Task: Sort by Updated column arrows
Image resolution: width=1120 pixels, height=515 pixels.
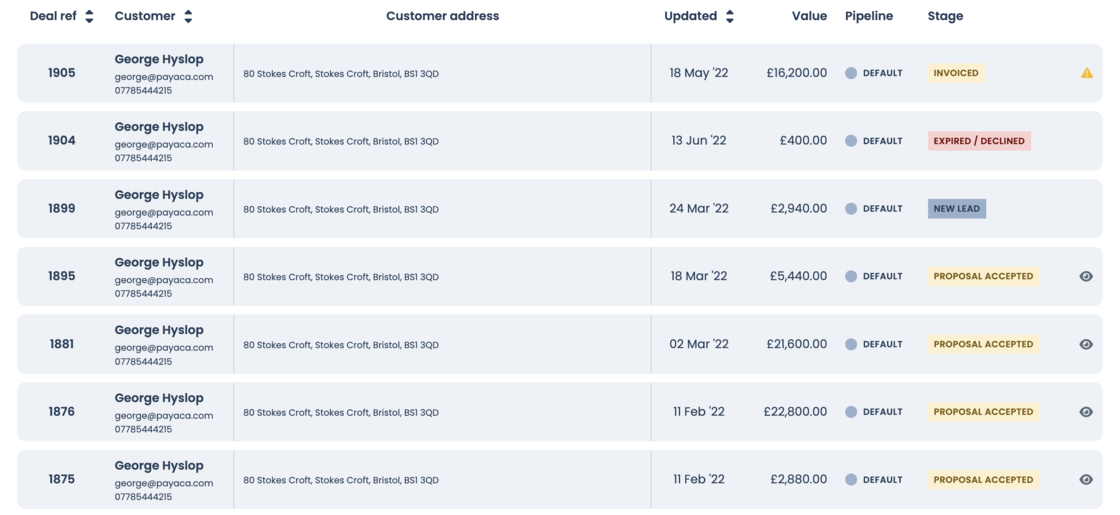Action: pos(730,17)
